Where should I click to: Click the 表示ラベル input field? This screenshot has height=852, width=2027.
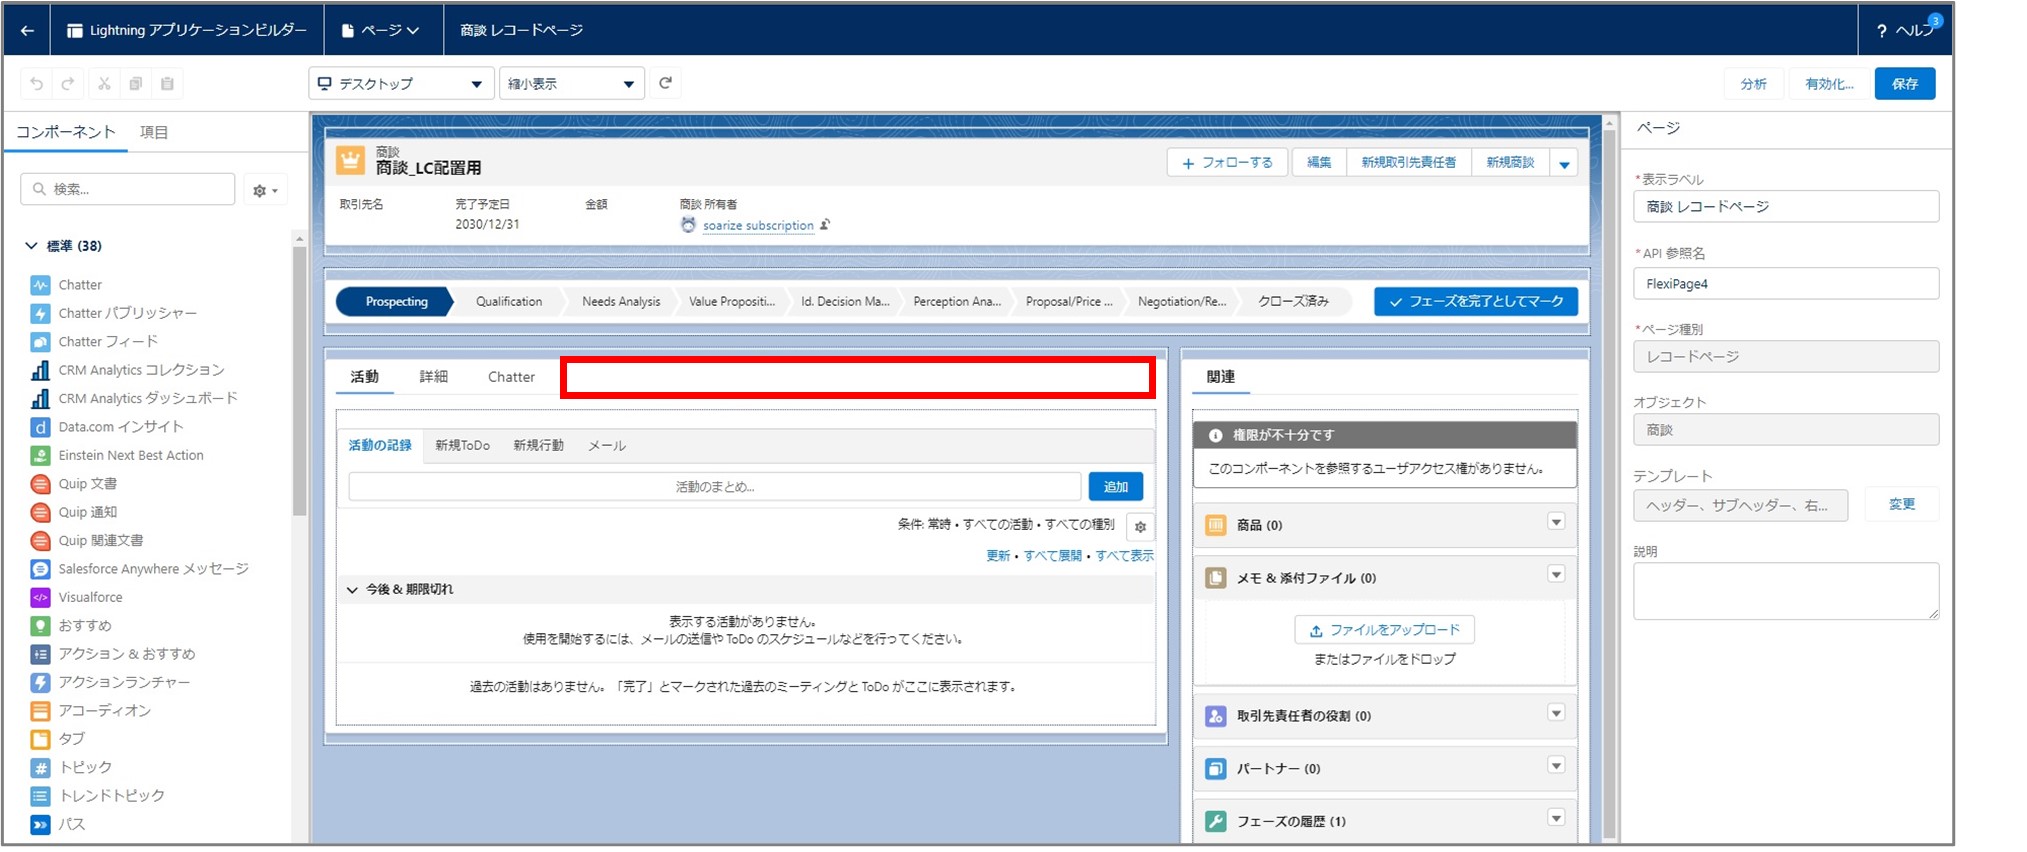[x=1786, y=207]
